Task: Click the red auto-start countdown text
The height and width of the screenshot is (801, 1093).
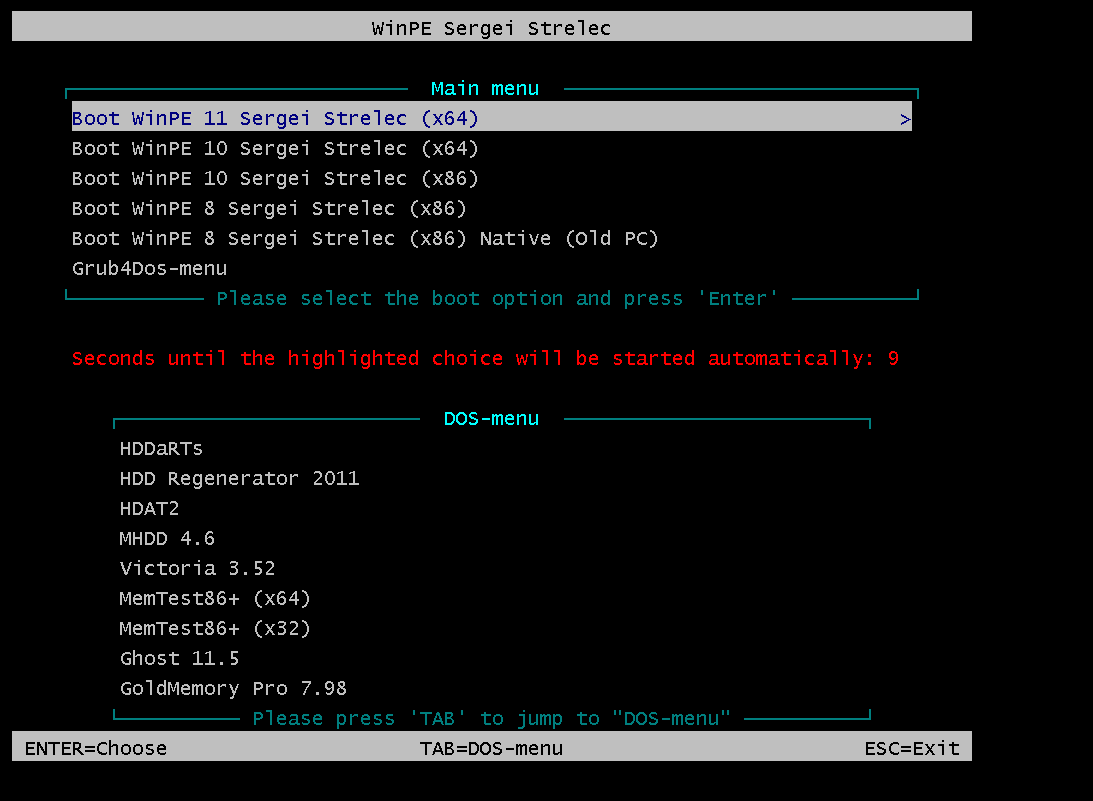Action: click(x=485, y=358)
